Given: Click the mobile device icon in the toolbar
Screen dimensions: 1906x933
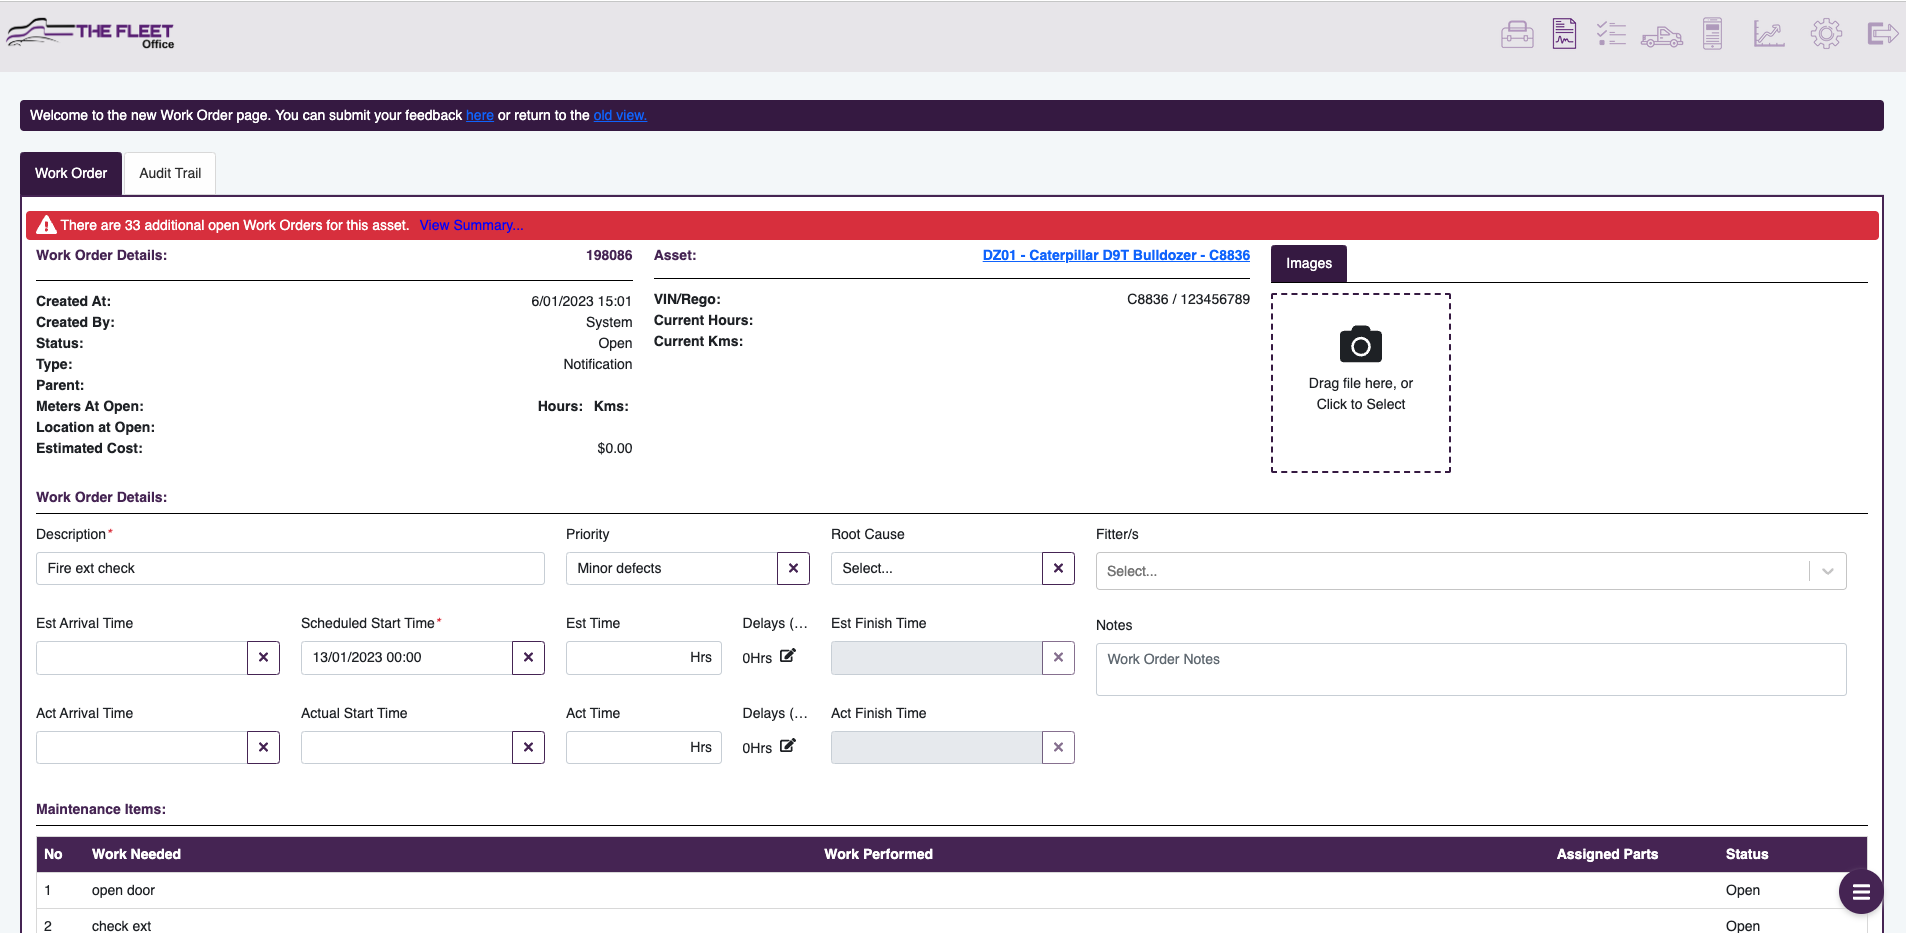Looking at the screenshot, I should click(x=1711, y=33).
